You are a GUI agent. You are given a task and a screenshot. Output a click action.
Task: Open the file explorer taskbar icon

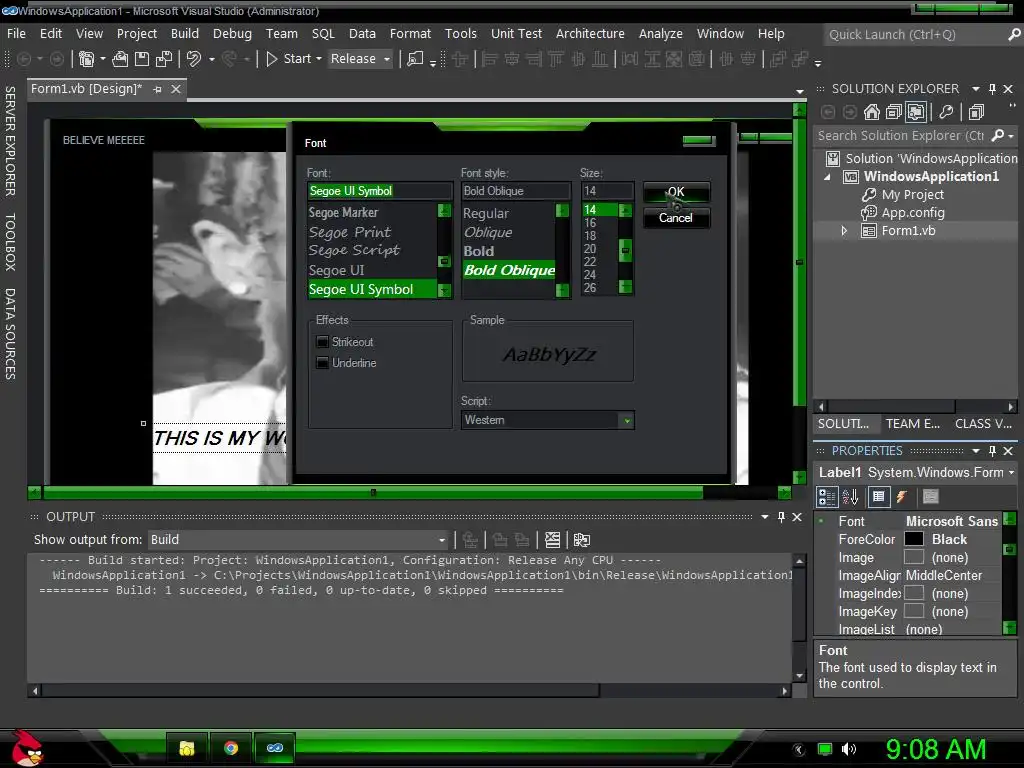click(x=187, y=748)
